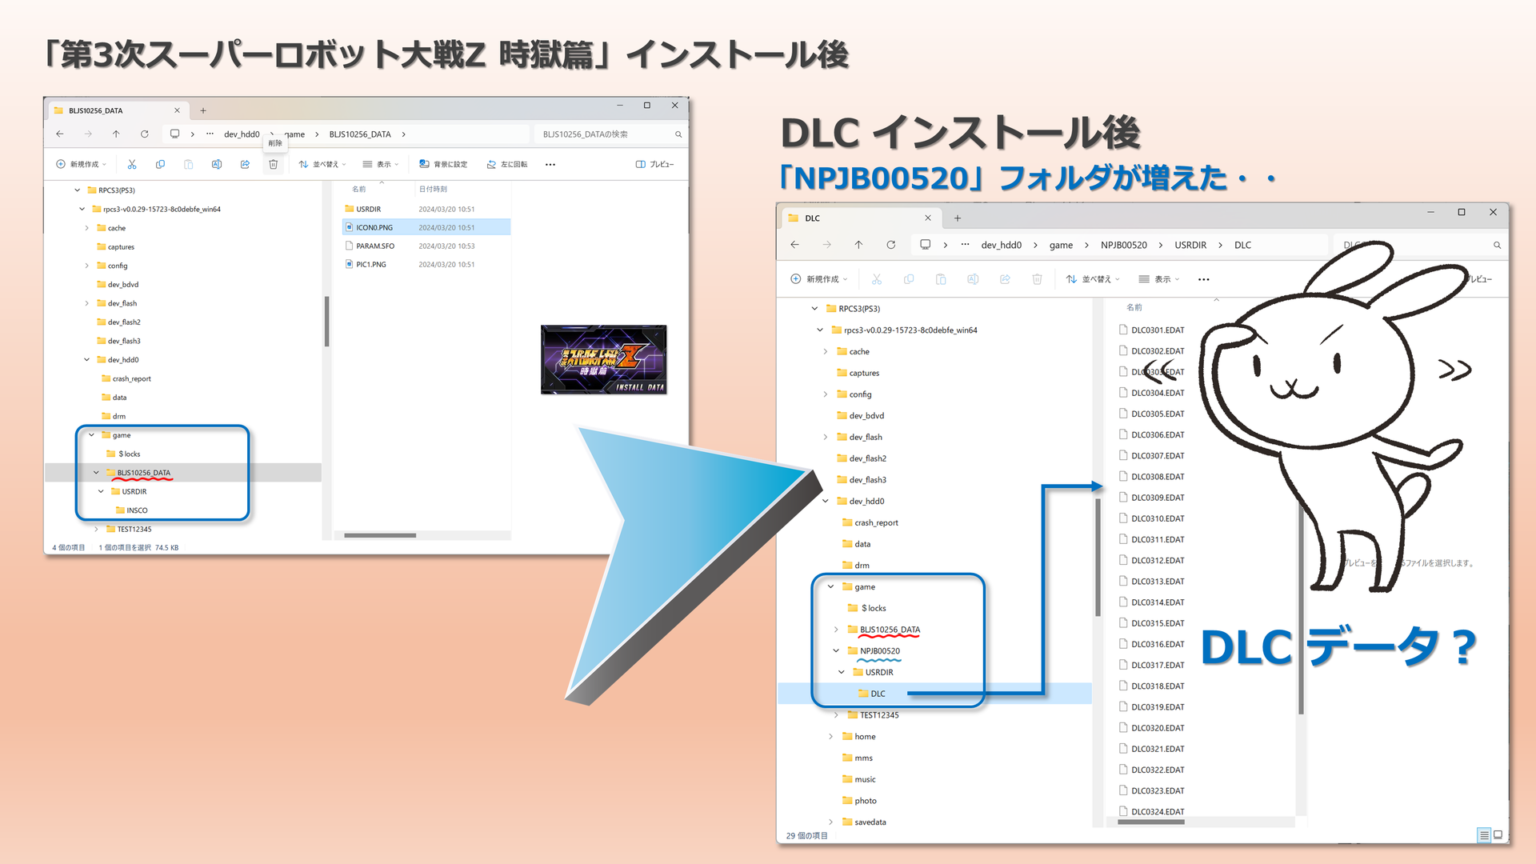Click Delete trash icon in BLJS10256_DATA window

coord(273,164)
